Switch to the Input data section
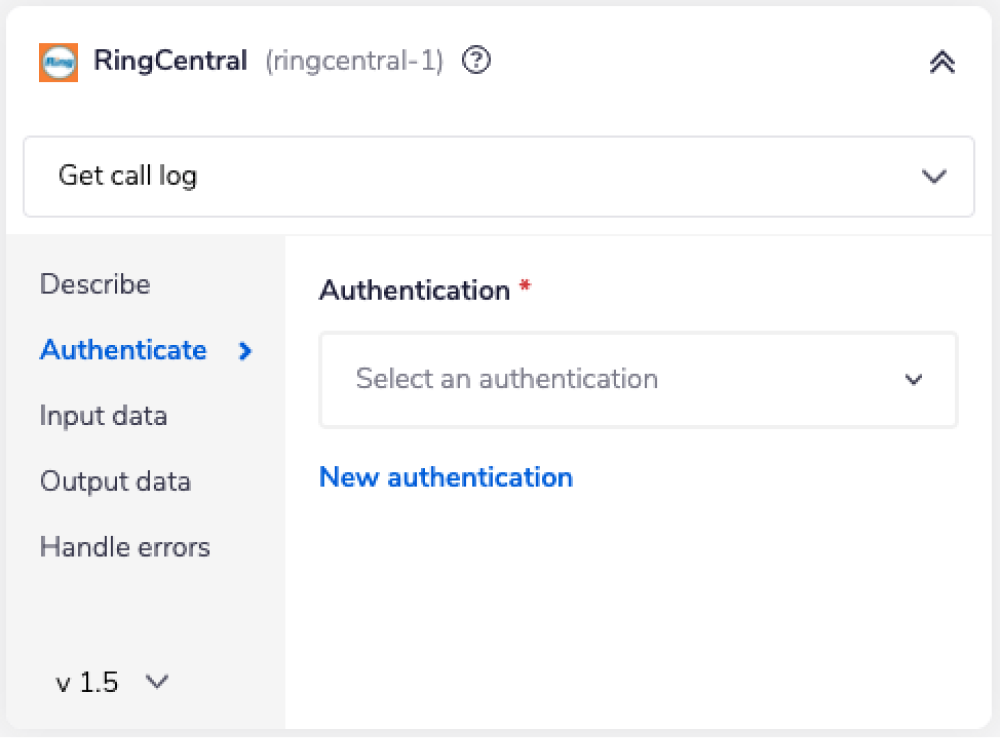1000x738 pixels. (x=103, y=416)
